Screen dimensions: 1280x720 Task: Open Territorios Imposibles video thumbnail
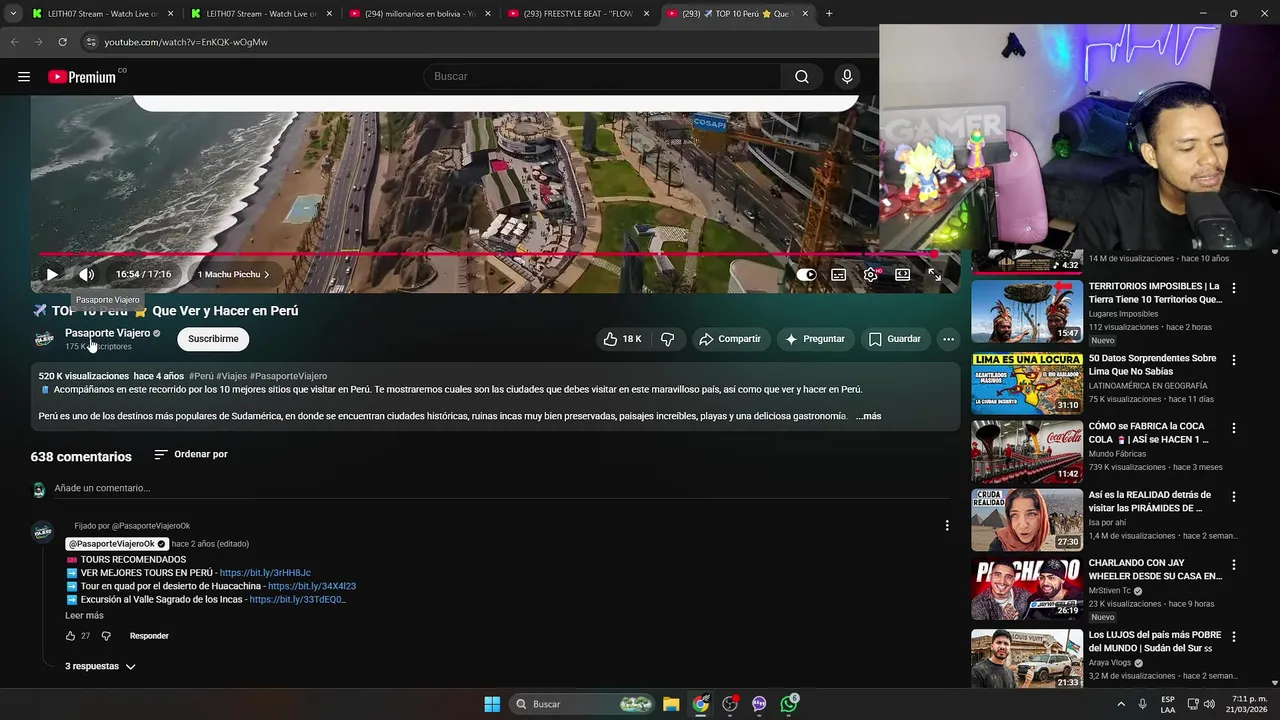click(x=1027, y=311)
